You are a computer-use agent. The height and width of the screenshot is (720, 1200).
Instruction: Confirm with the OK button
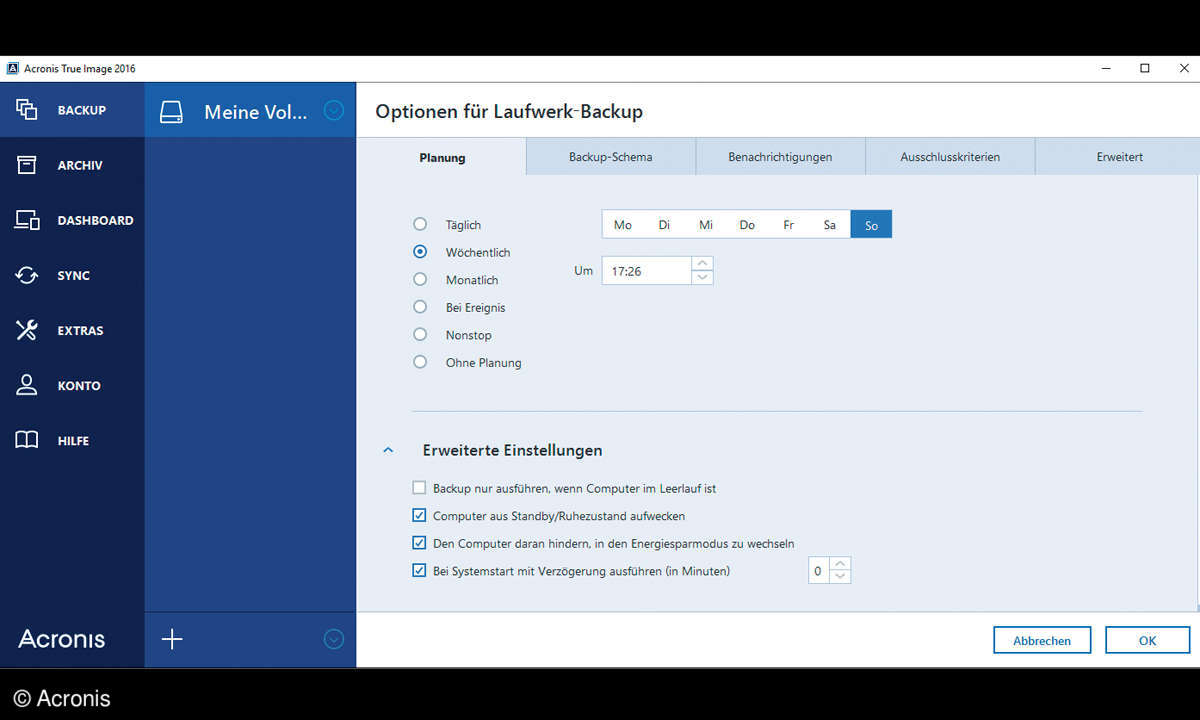tap(1147, 640)
